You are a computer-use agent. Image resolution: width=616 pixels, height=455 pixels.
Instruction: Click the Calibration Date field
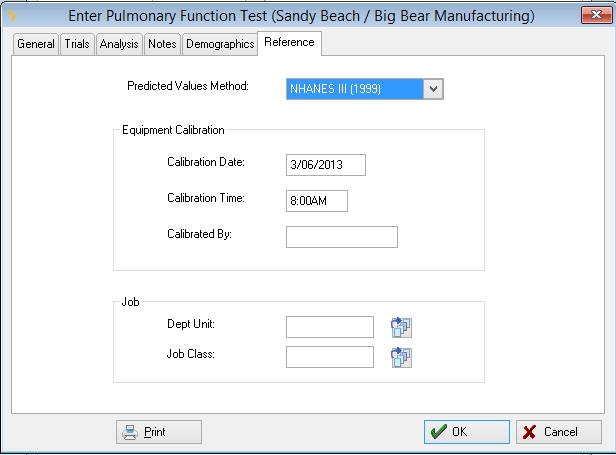tap(326, 165)
